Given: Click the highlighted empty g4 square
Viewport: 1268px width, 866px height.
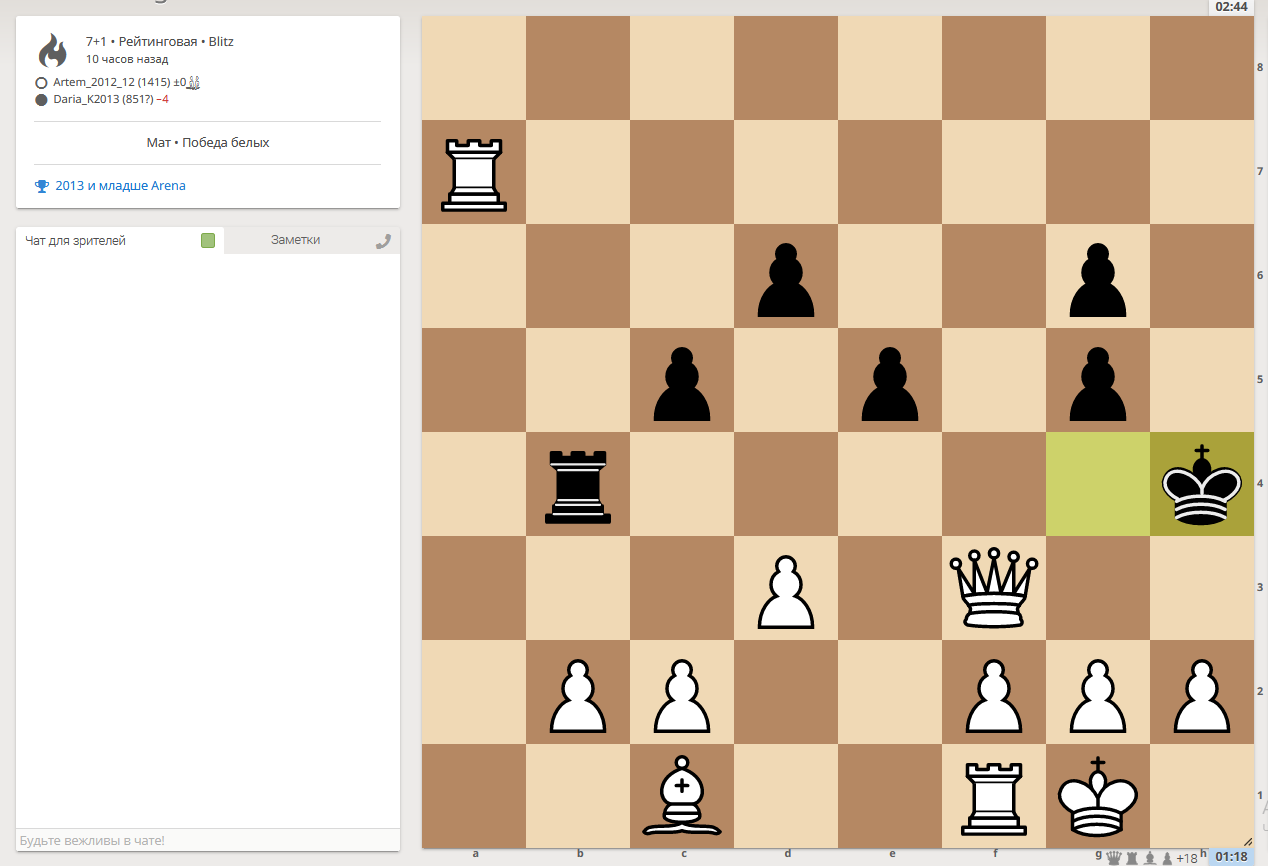Looking at the screenshot, I should pos(1098,484).
